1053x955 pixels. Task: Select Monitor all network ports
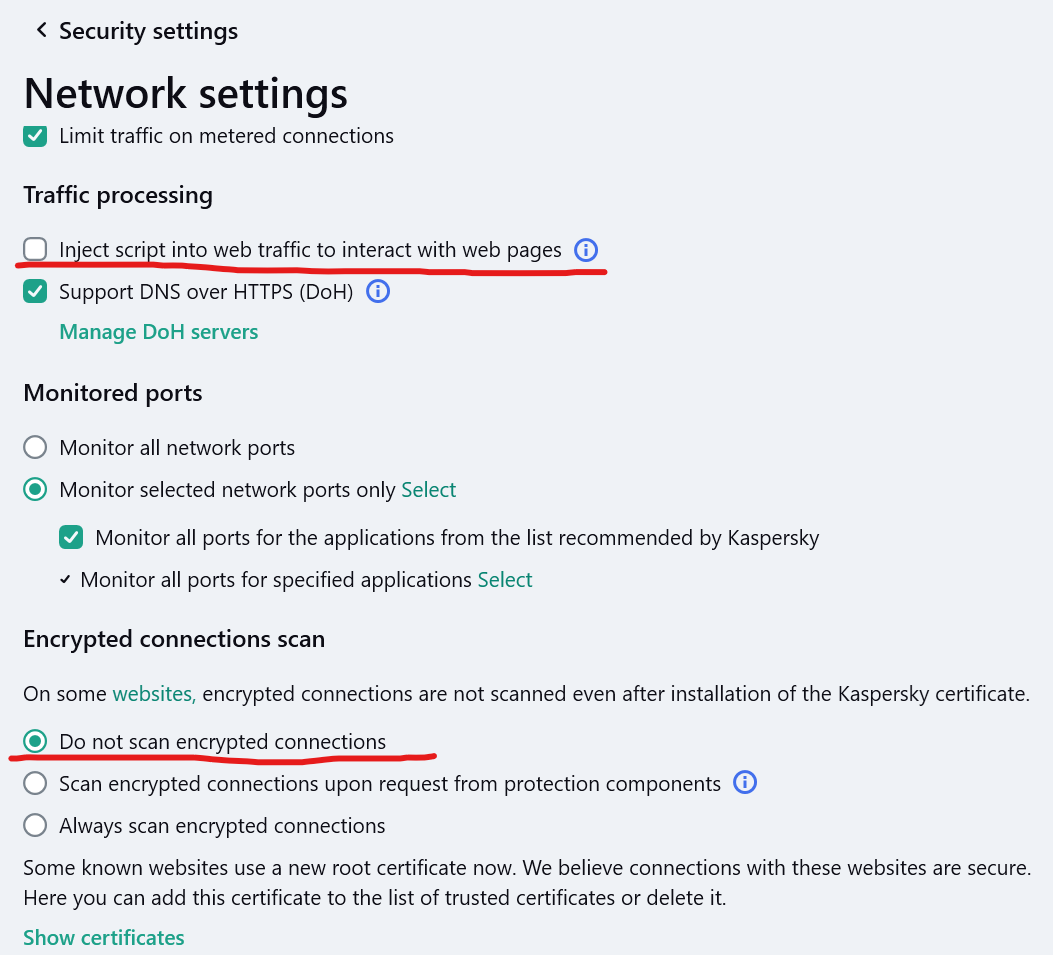pos(35,447)
